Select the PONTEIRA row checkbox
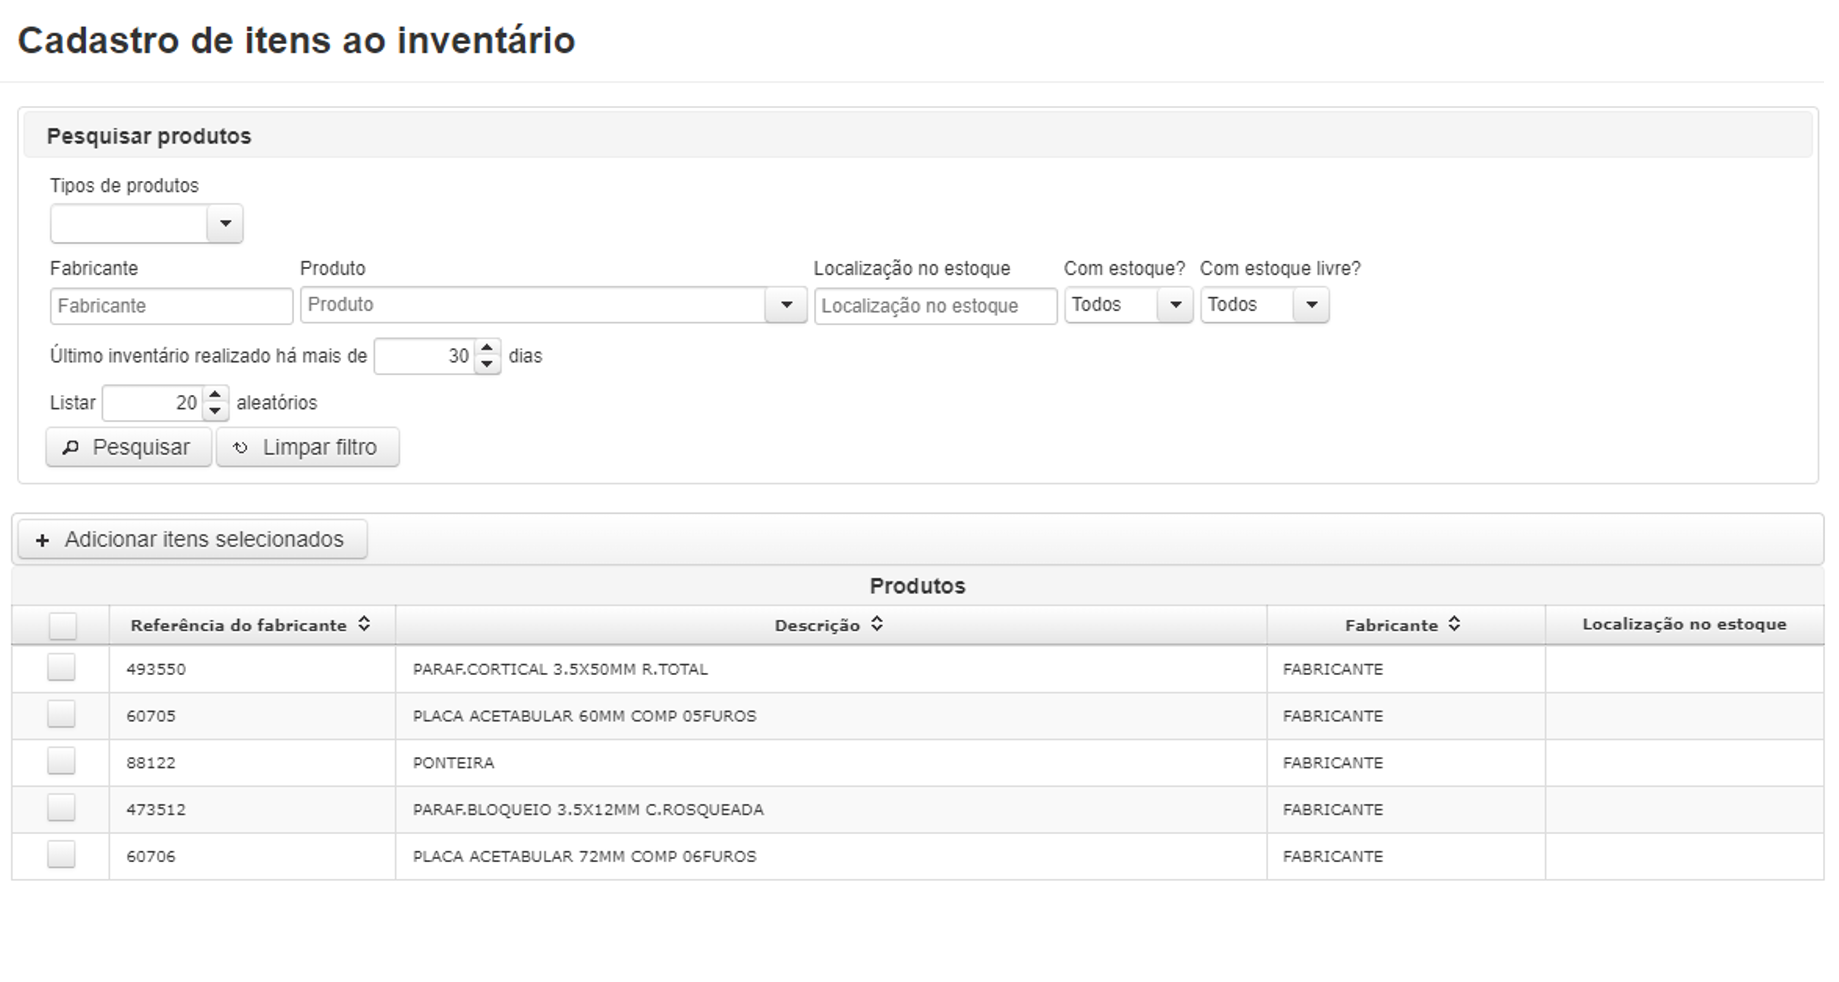 (61, 762)
